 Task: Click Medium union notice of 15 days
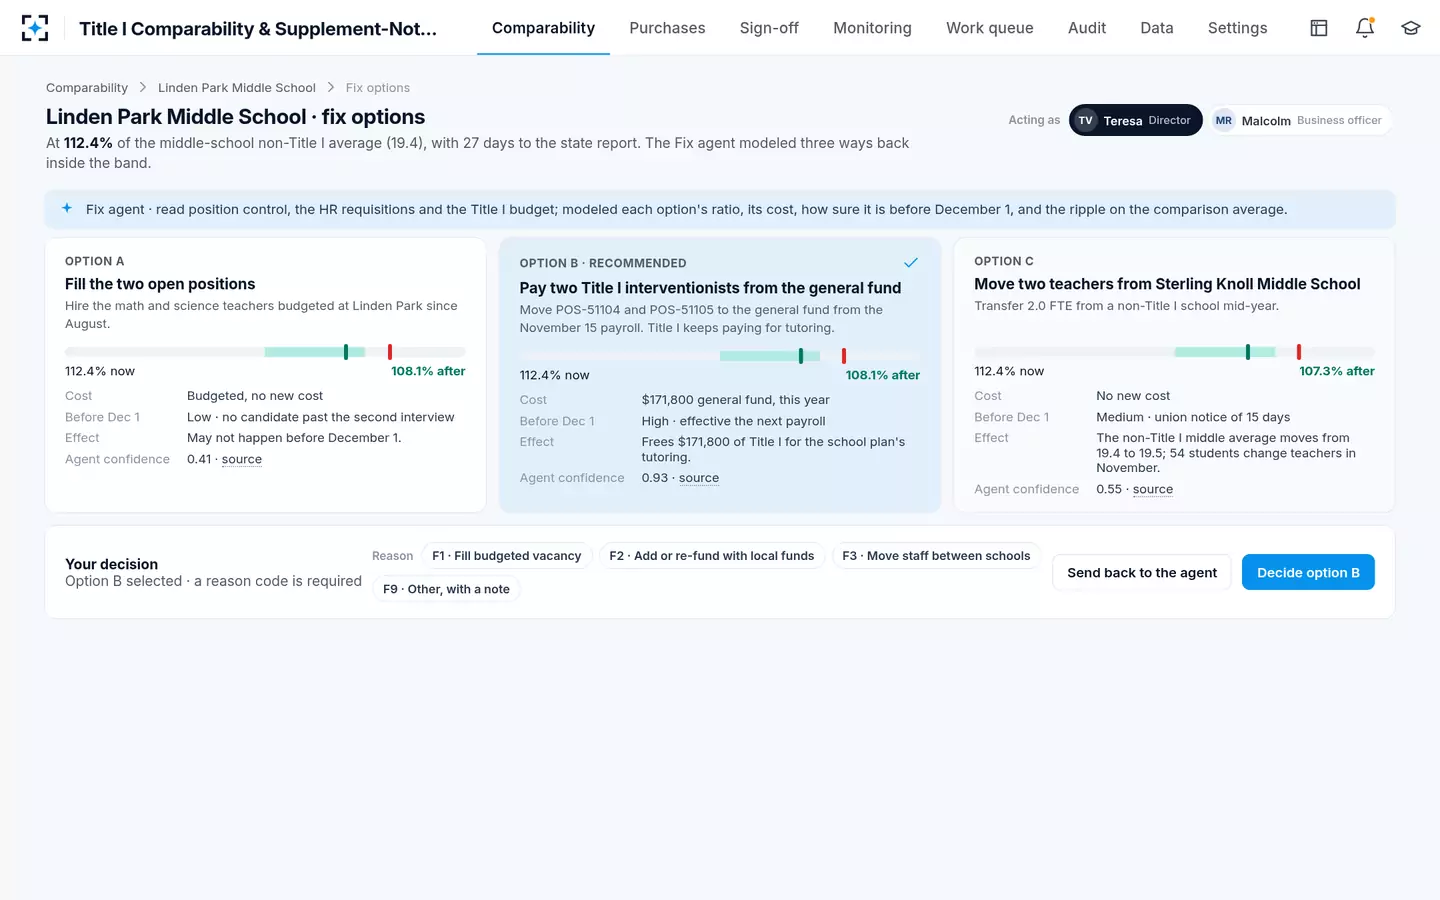click(1193, 417)
